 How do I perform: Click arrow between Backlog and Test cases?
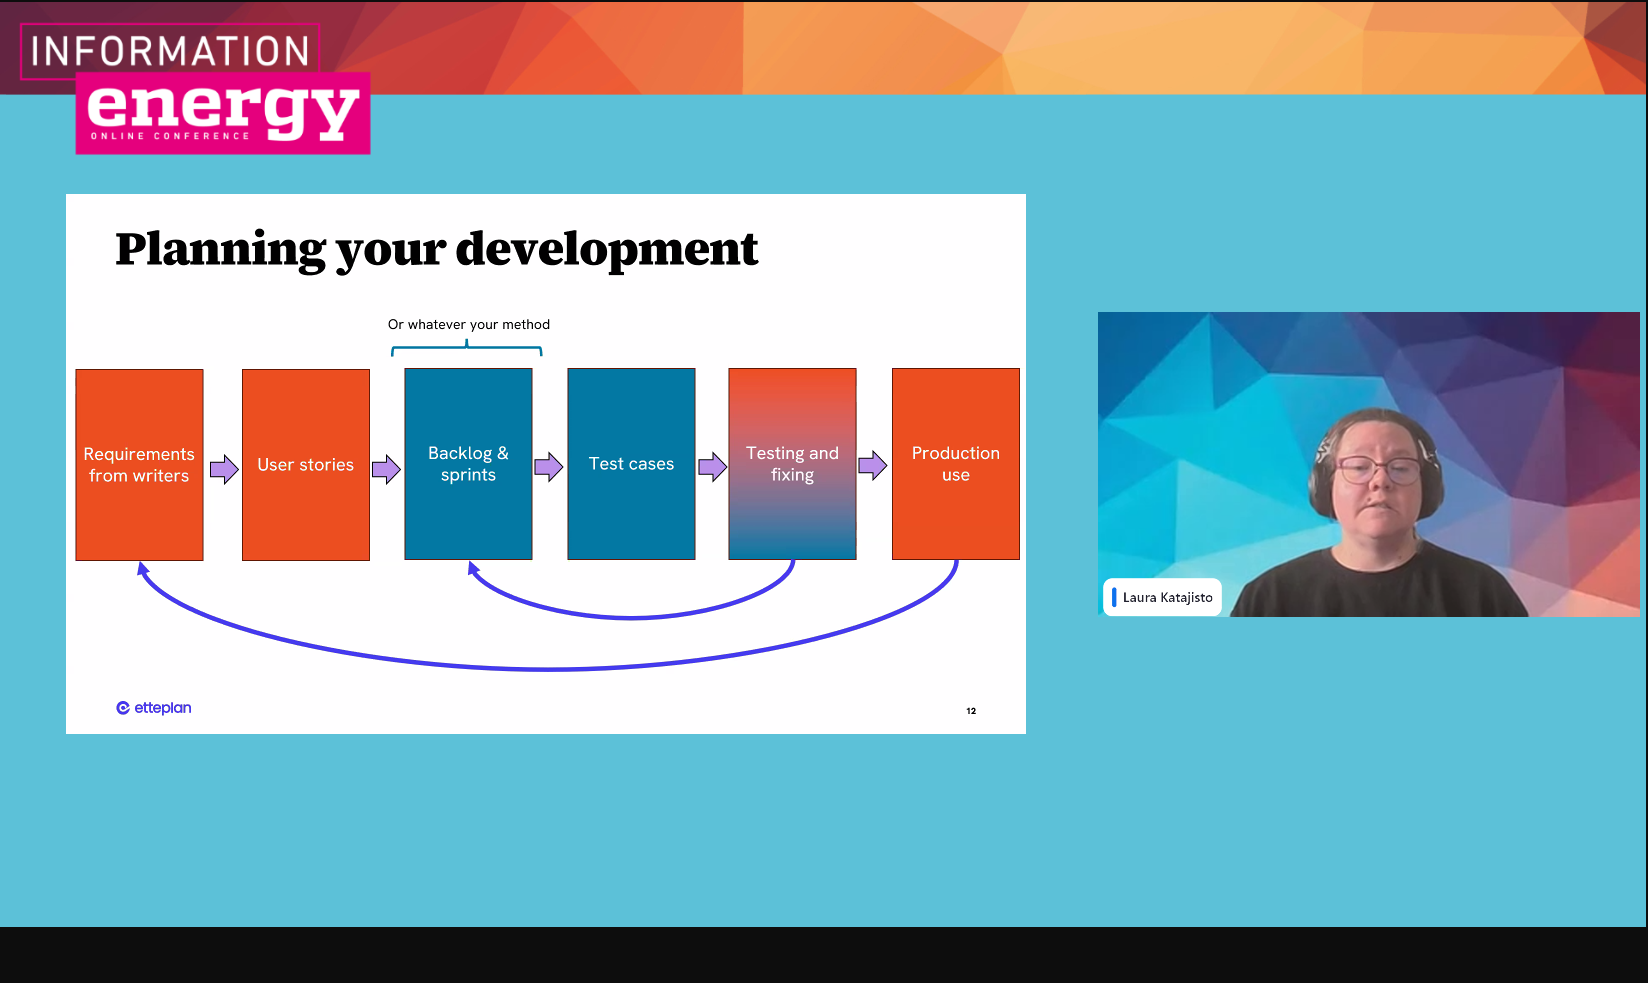coord(549,467)
